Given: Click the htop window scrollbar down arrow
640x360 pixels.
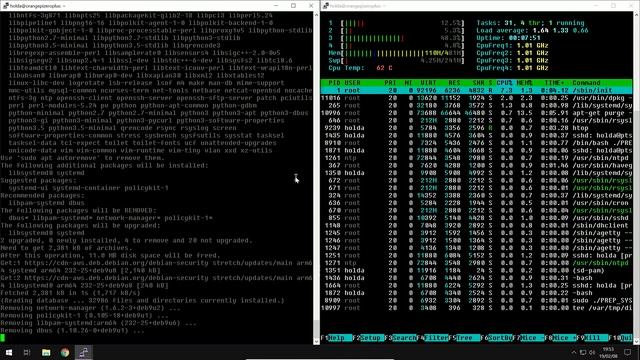Looking at the screenshot, I should click(x=636, y=341).
